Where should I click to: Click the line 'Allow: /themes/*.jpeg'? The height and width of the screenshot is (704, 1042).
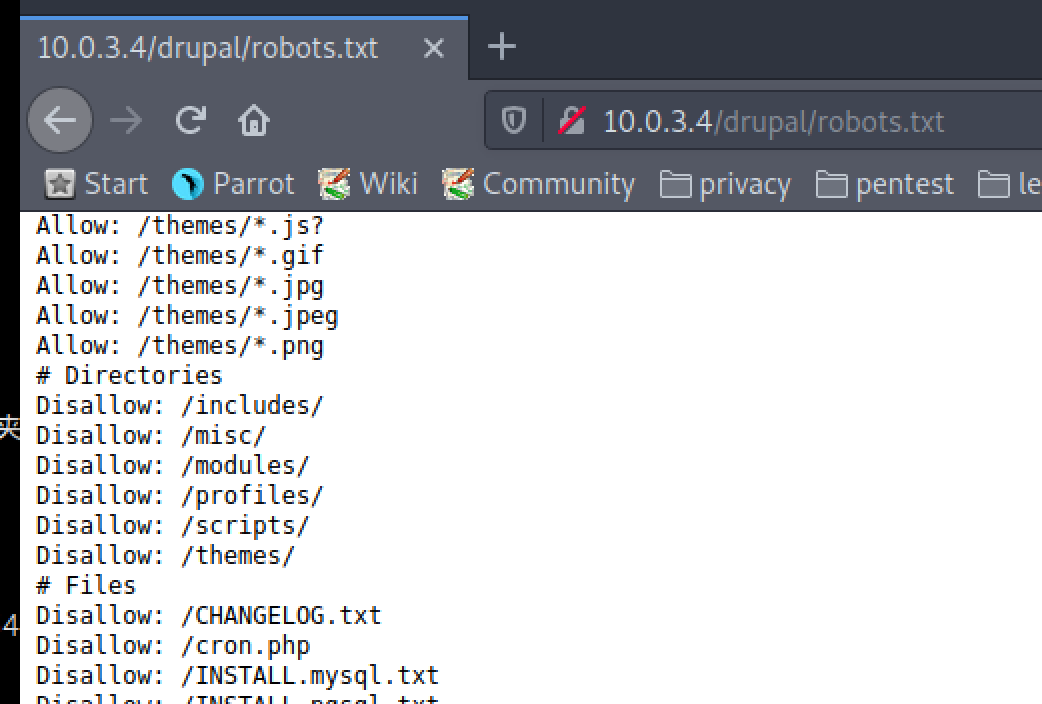pos(187,316)
